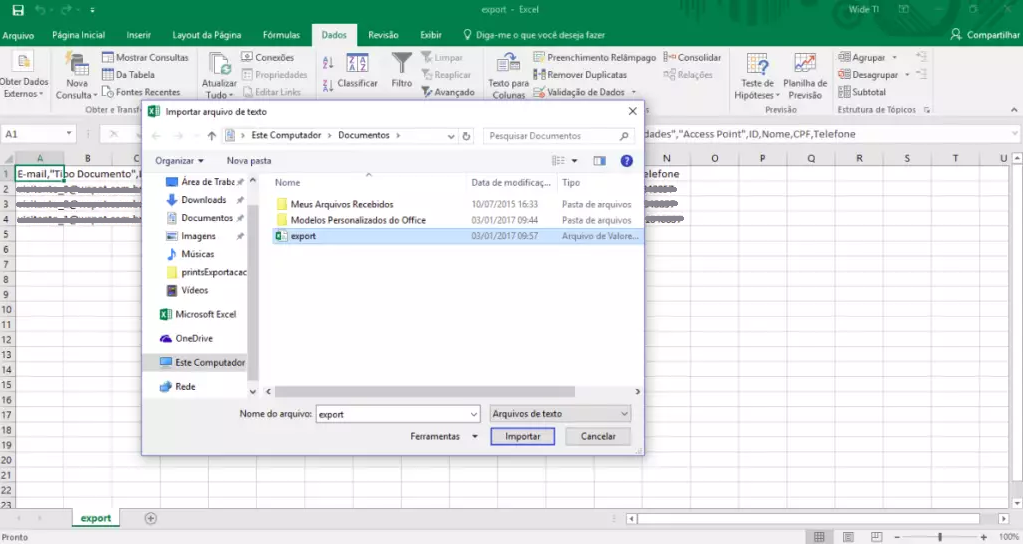The width and height of the screenshot is (1023, 545).
Task: Click the Save icon in quick access toolbar
Action: coord(18,10)
